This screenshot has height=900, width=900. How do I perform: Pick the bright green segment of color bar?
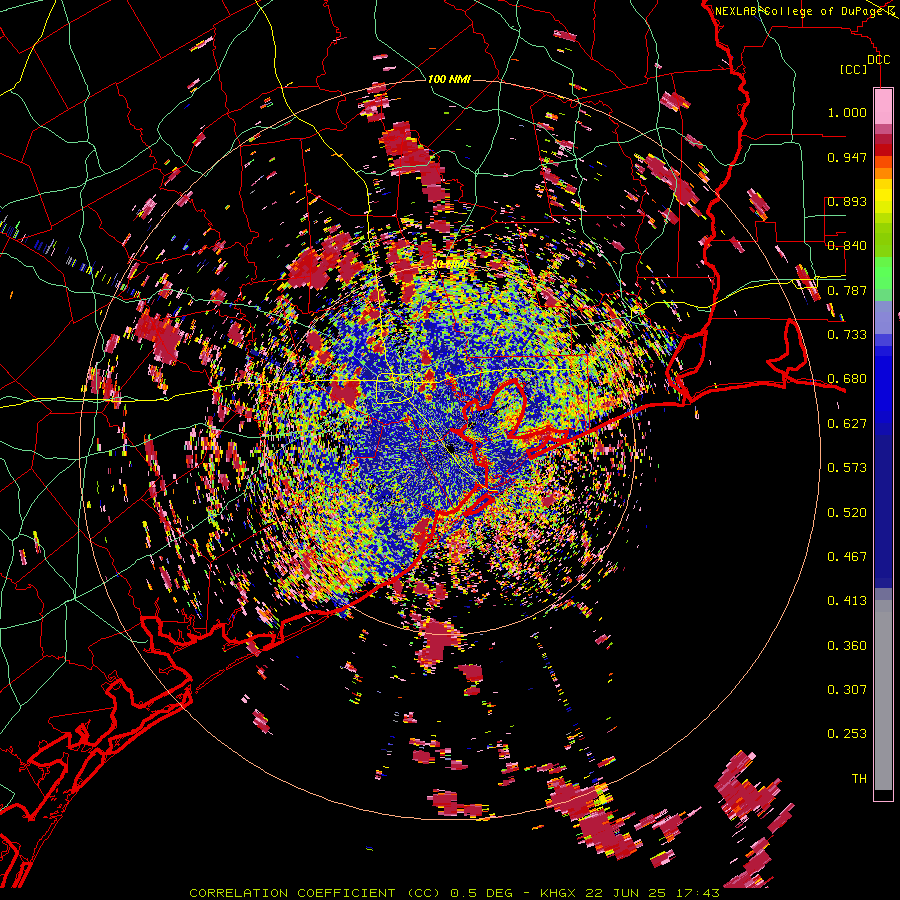tap(883, 271)
